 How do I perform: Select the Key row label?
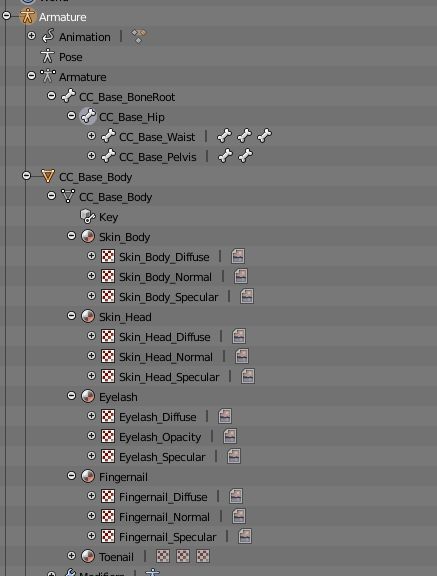point(109,217)
